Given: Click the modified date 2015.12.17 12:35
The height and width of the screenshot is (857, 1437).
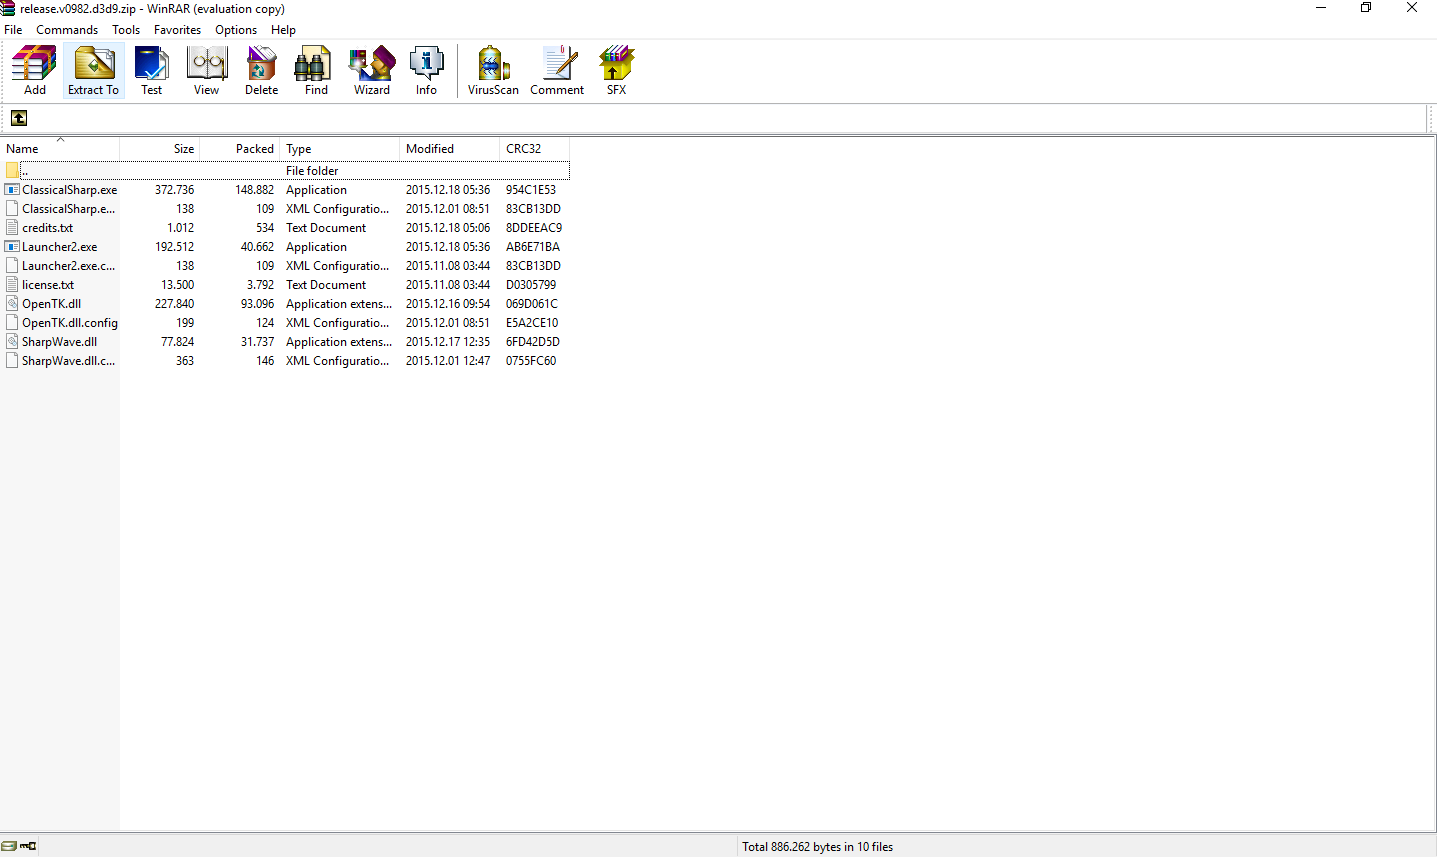Looking at the screenshot, I should click(448, 342).
